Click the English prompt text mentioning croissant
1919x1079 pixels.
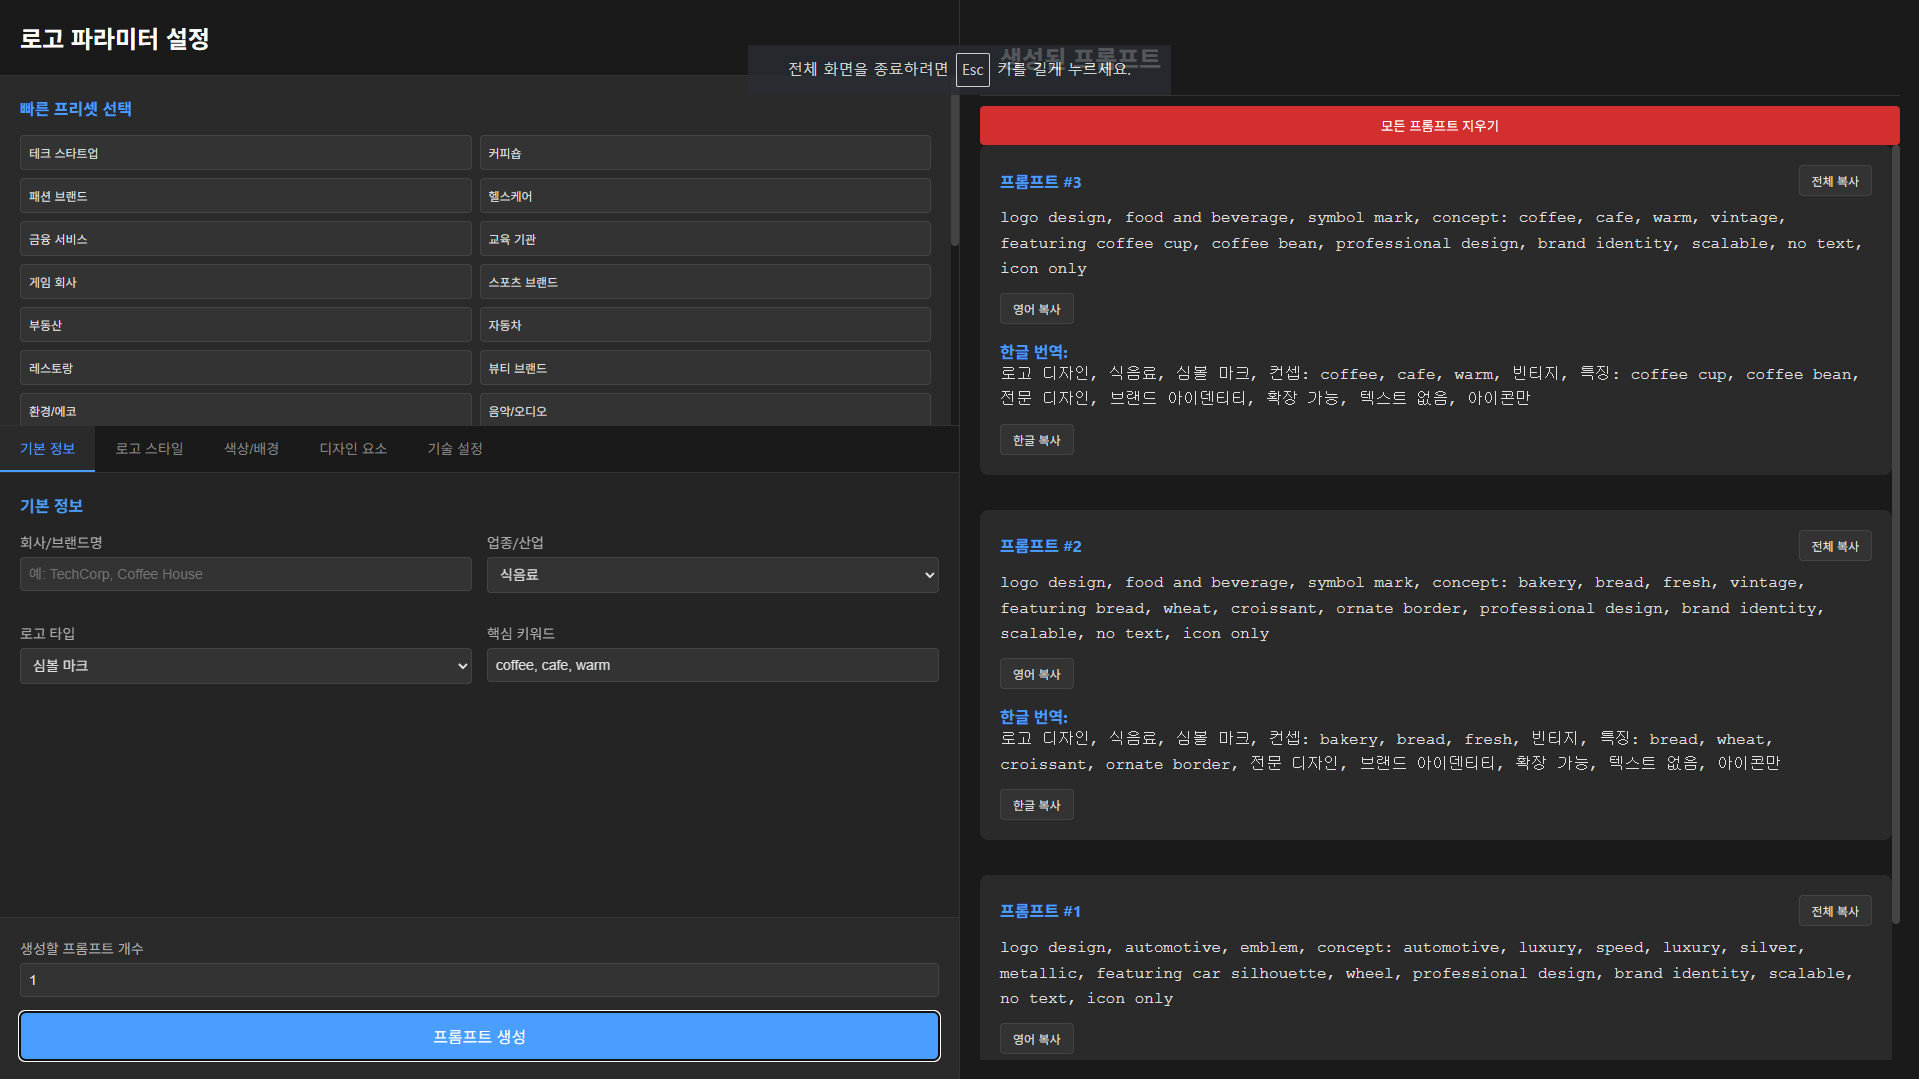click(1412, 608)
